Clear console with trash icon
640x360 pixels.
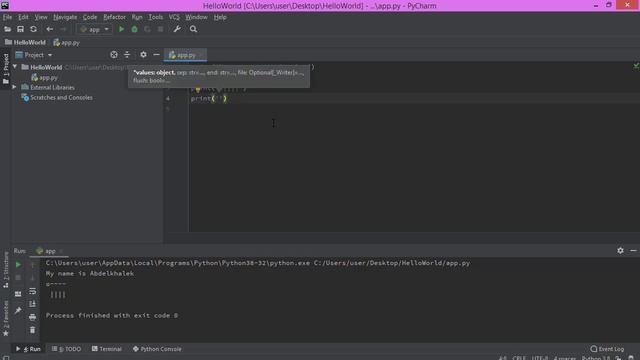pyautogui.click(x=33, y=330)
